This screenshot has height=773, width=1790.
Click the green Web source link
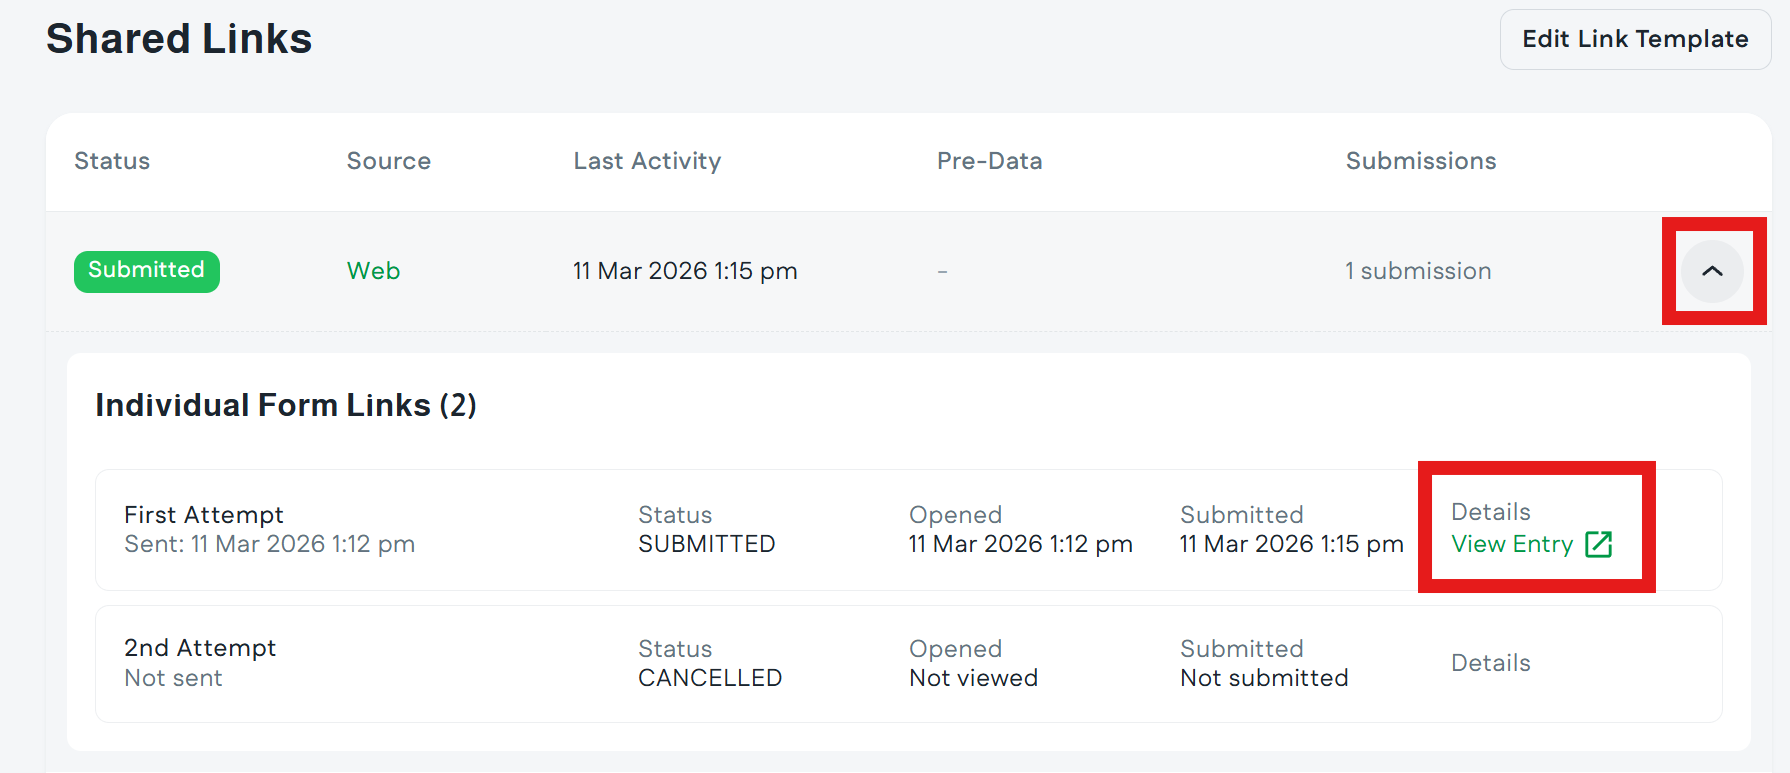pyautogui.click(x=373, y=271)
